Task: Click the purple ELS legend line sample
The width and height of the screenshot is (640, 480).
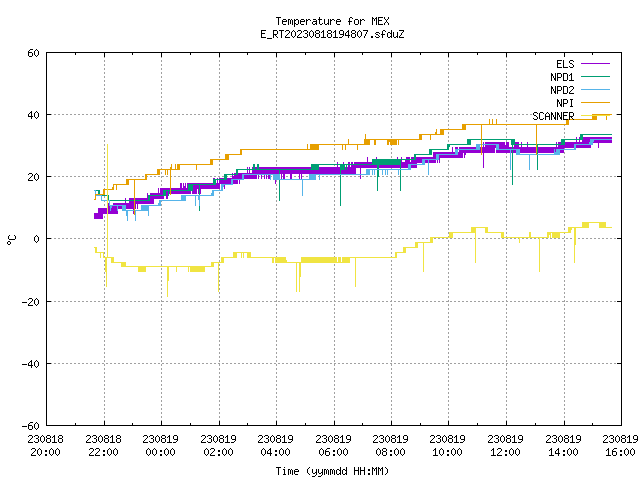Action: coord(596,64)
